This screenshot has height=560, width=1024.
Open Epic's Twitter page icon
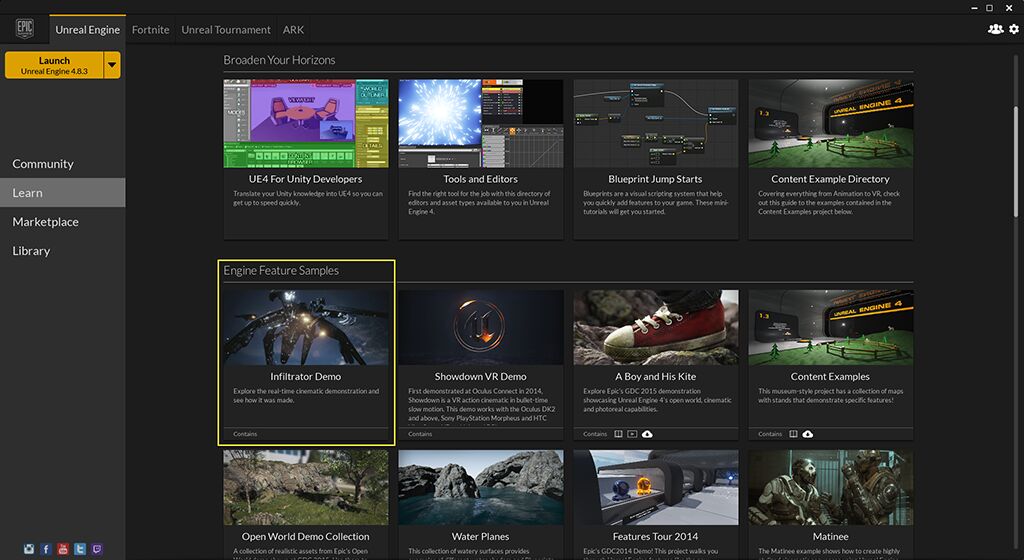coord(80,549)
